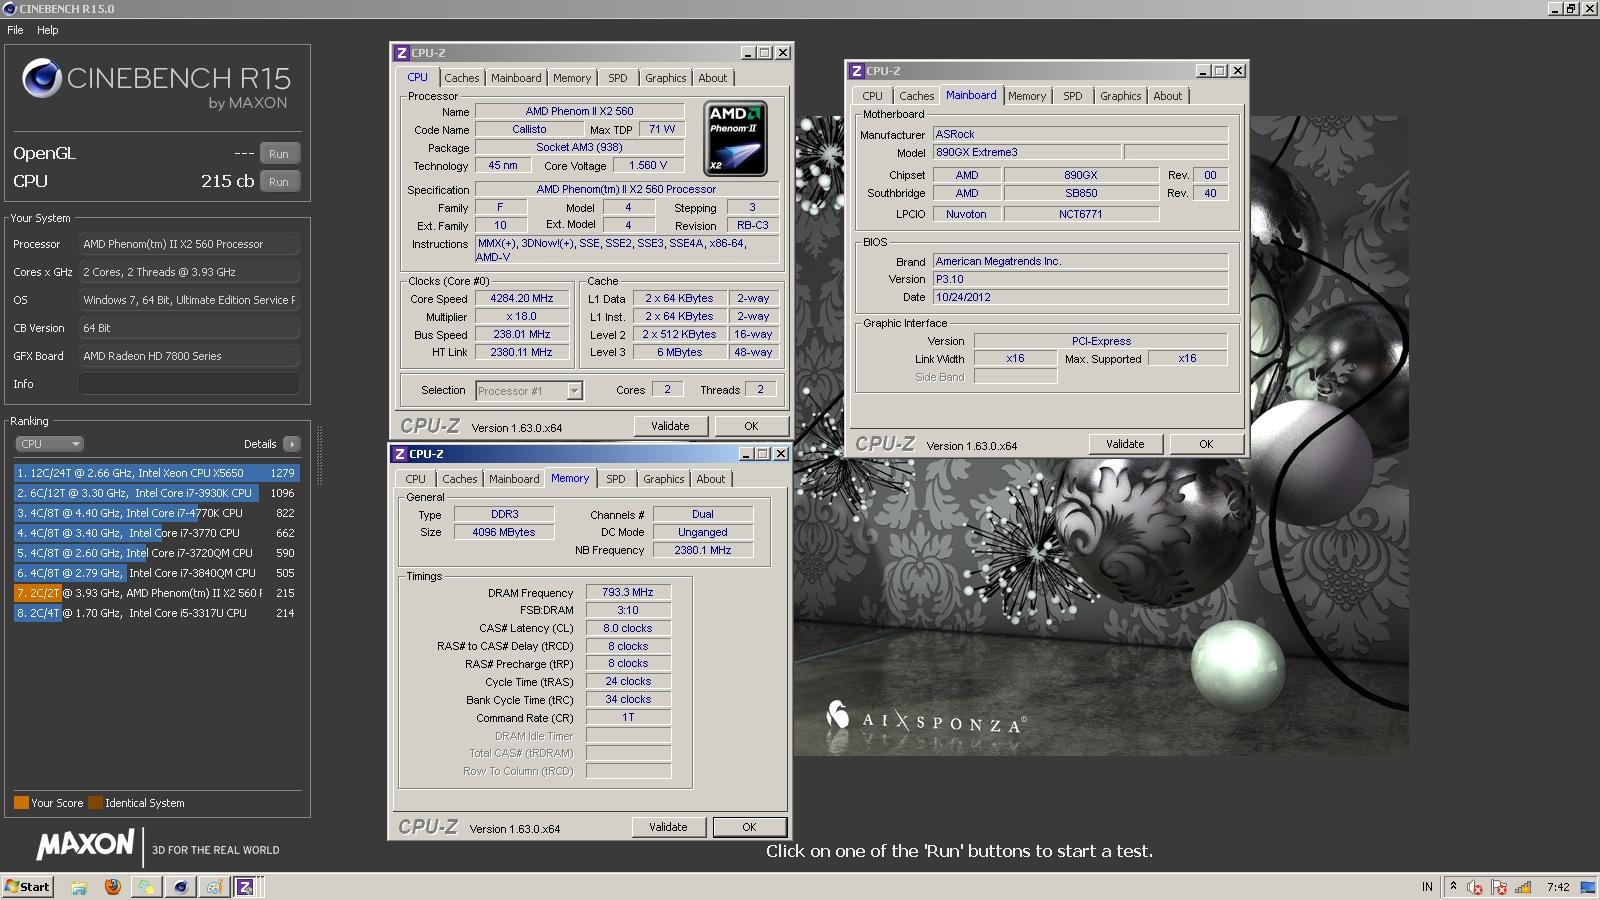The image size is (1600, 900).
Task: Select ranking row 3 Core i7-4770K
Action: click(x=156, y=513)
